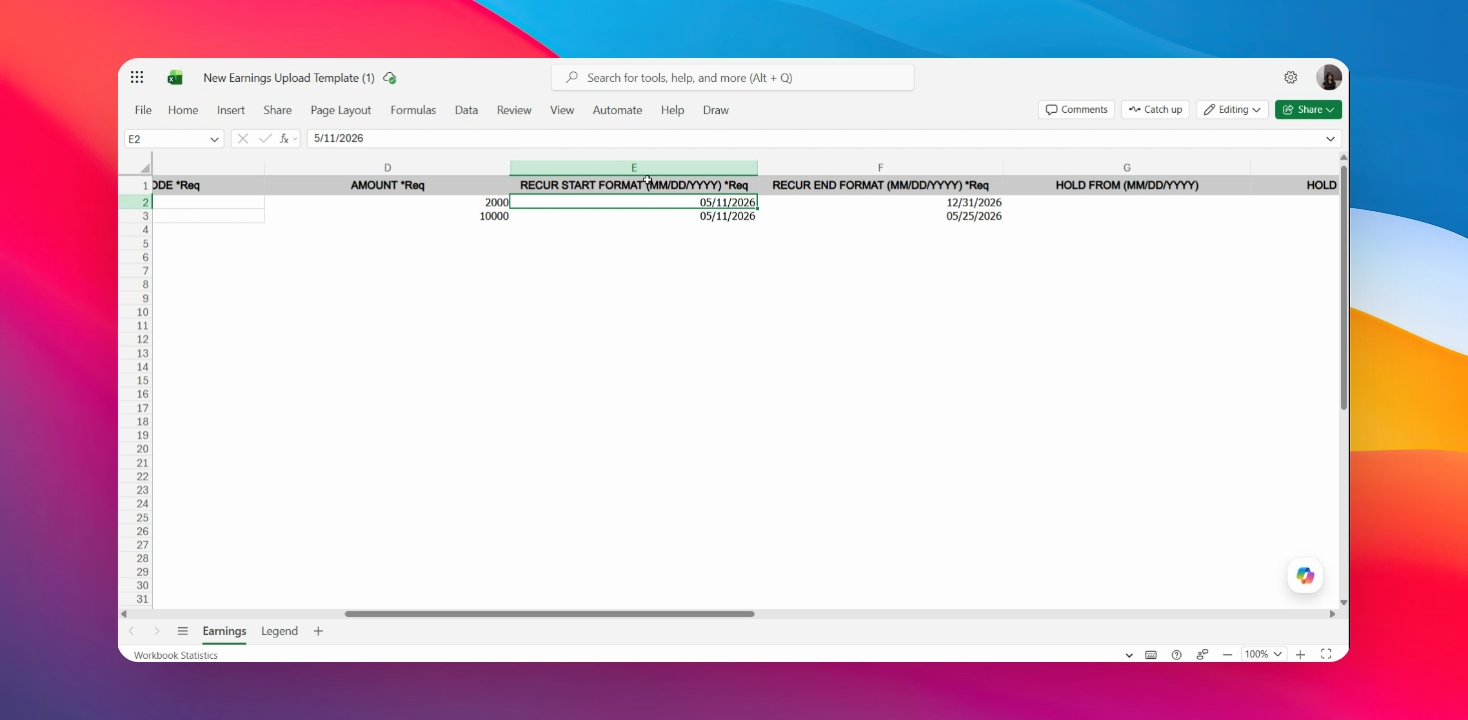Select the cell with amount 2000

pyautogui.click(x=387, y=202)
